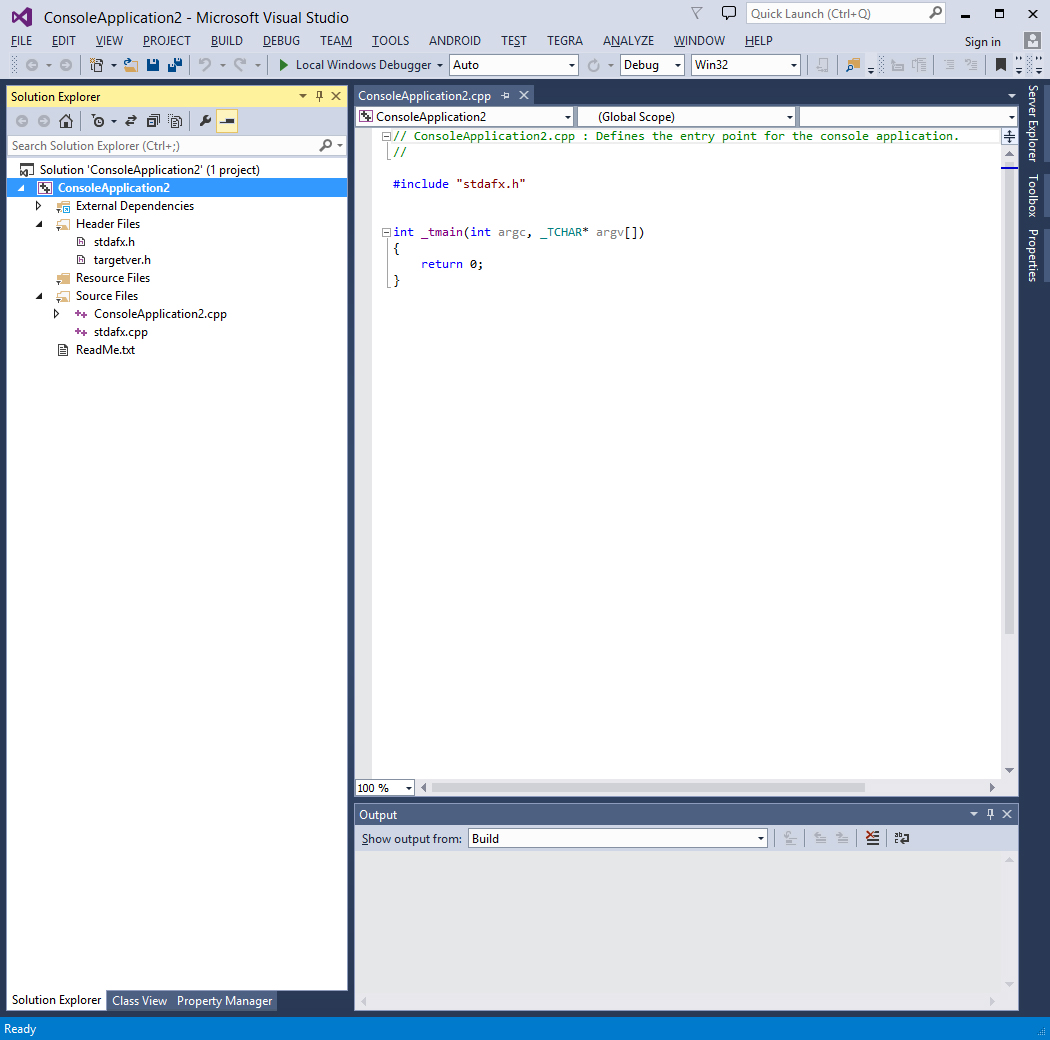Open the Properties side tab
This screenshot has width=1050, height=1040.
pos(1033,255)
